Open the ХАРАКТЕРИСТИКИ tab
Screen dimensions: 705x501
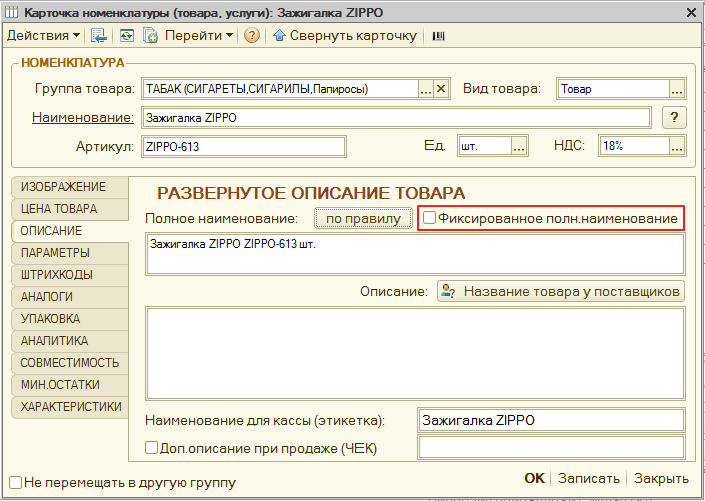[70, 407]
